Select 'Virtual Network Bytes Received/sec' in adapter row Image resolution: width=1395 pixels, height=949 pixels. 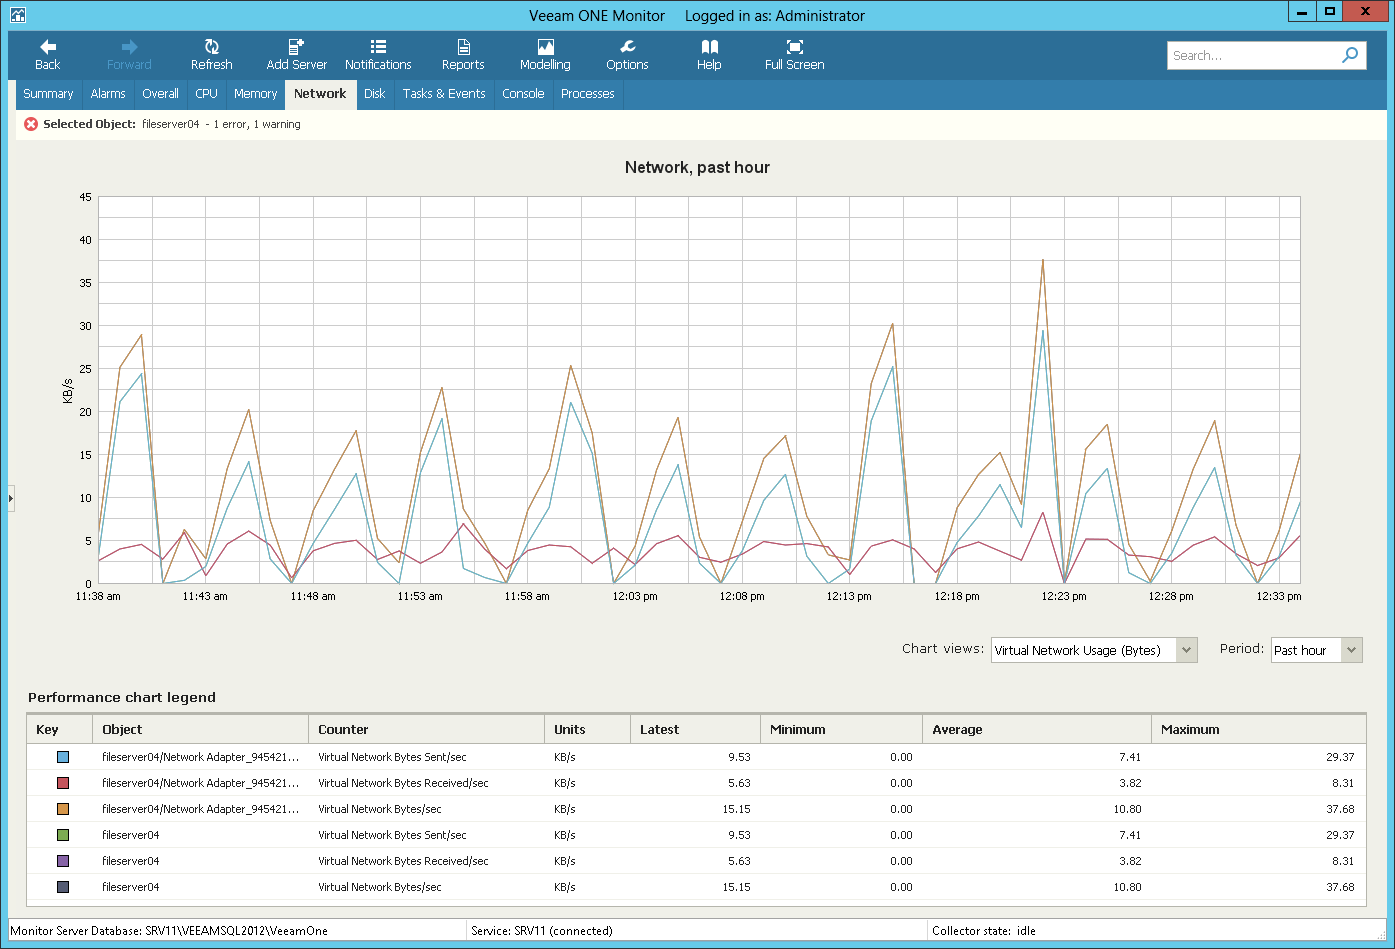coord(403,783)
